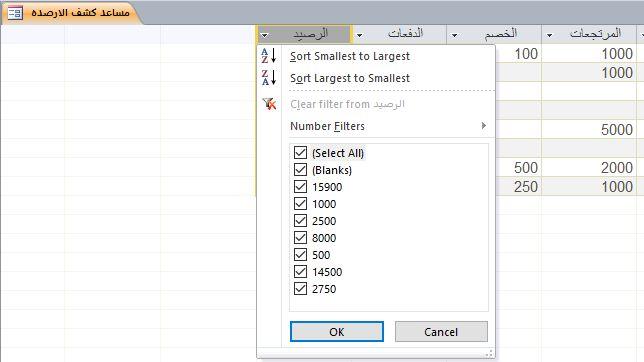Uncheck the 1000 filter value checkbox
This screenshot has height=362, width=644.
click(300, 204)
